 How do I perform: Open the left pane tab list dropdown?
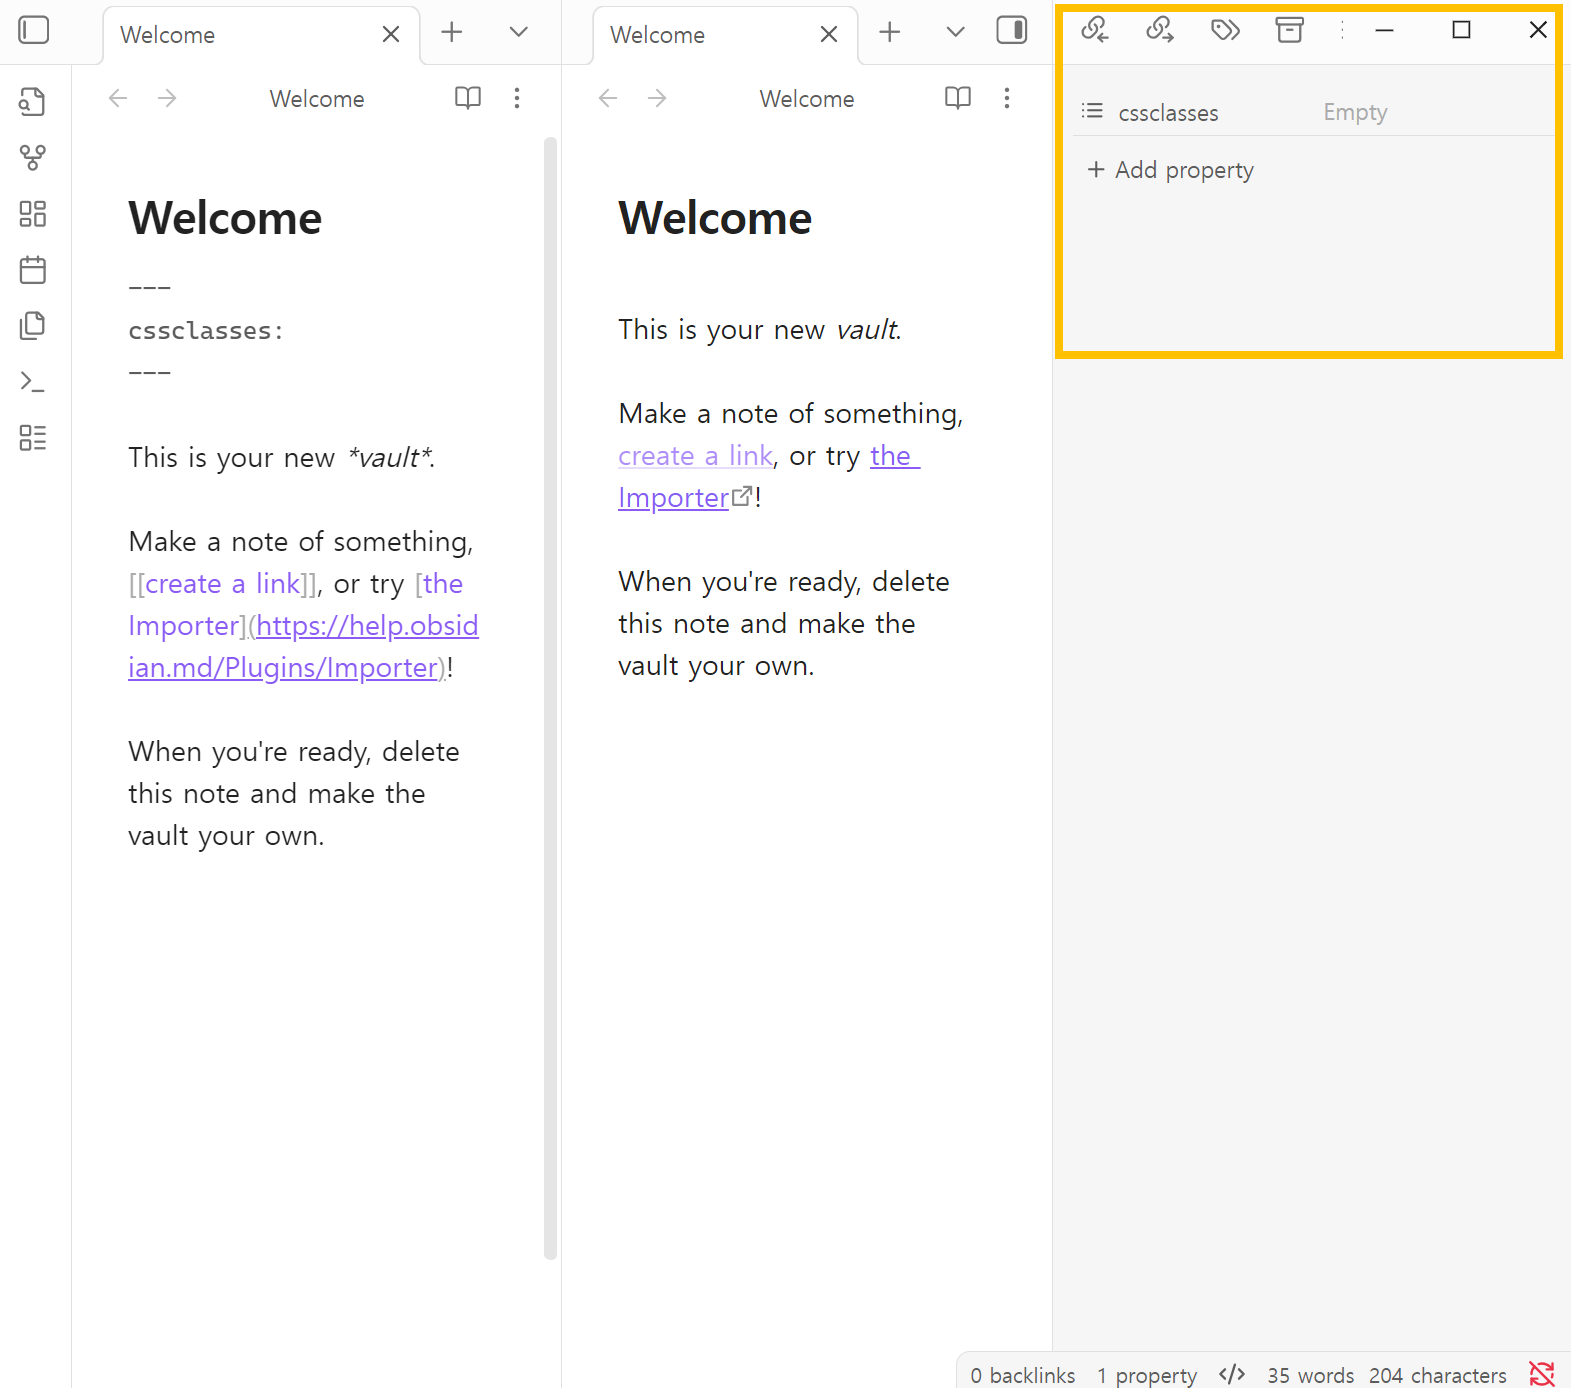518,32
